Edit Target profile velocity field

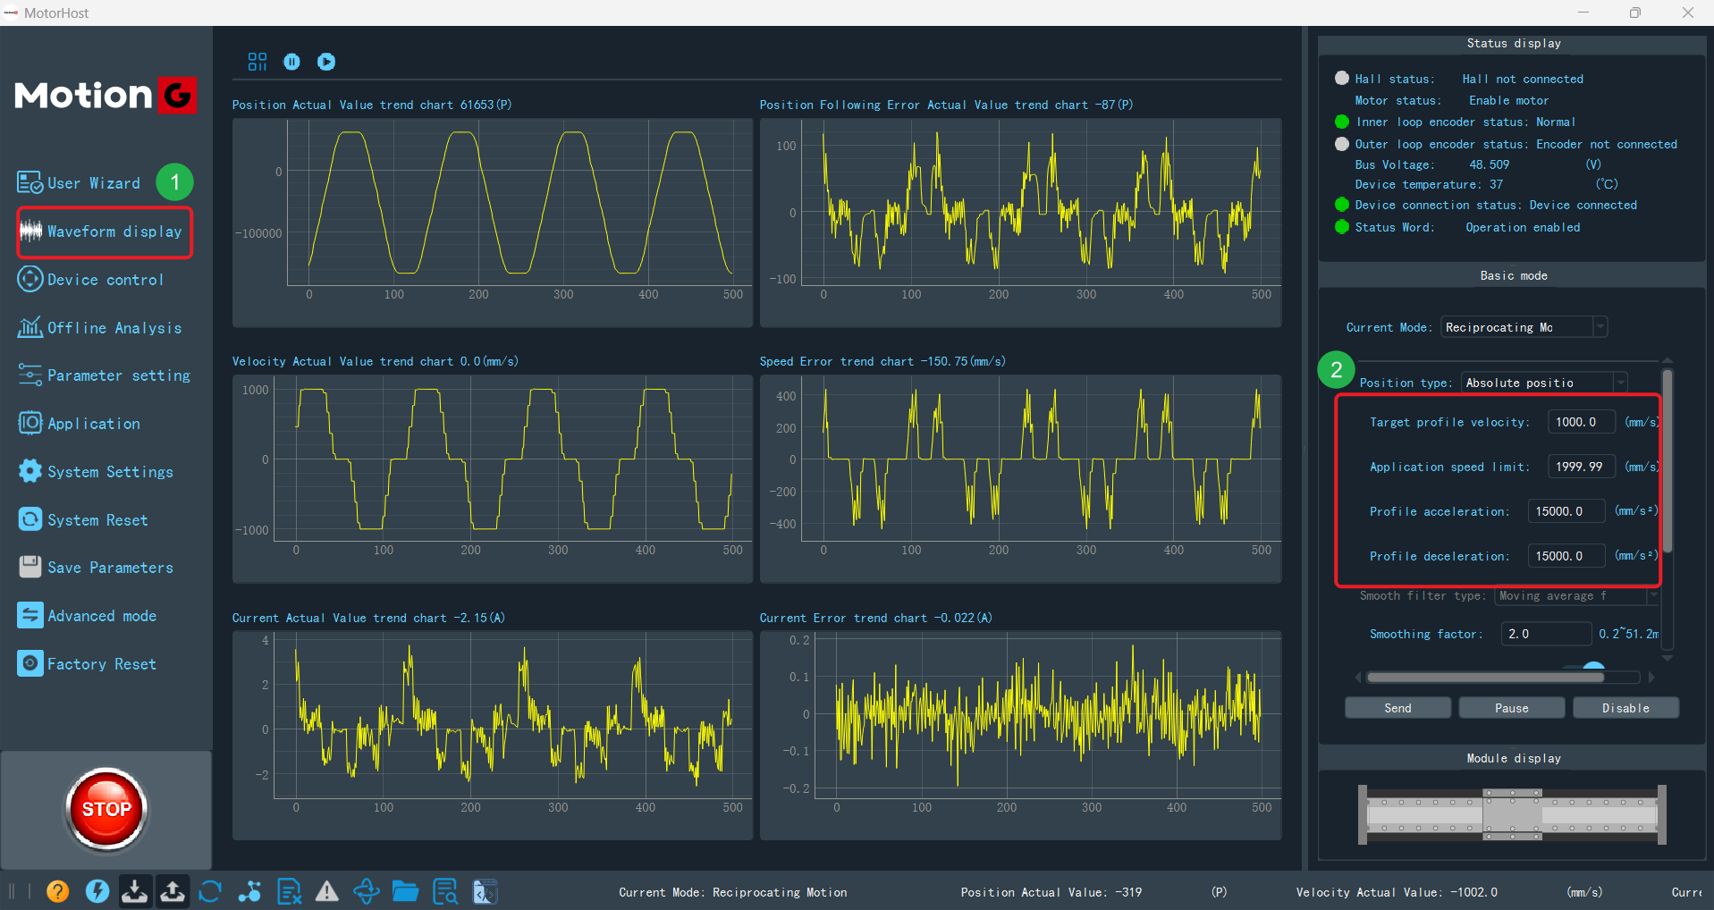(x=1581, y=422)
